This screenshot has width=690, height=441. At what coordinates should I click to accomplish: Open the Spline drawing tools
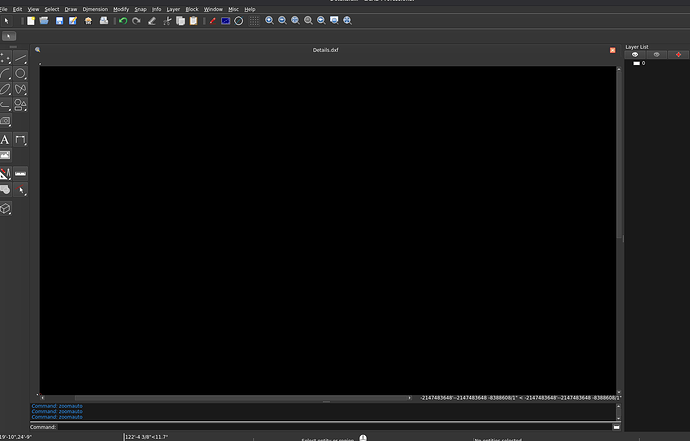20,89
